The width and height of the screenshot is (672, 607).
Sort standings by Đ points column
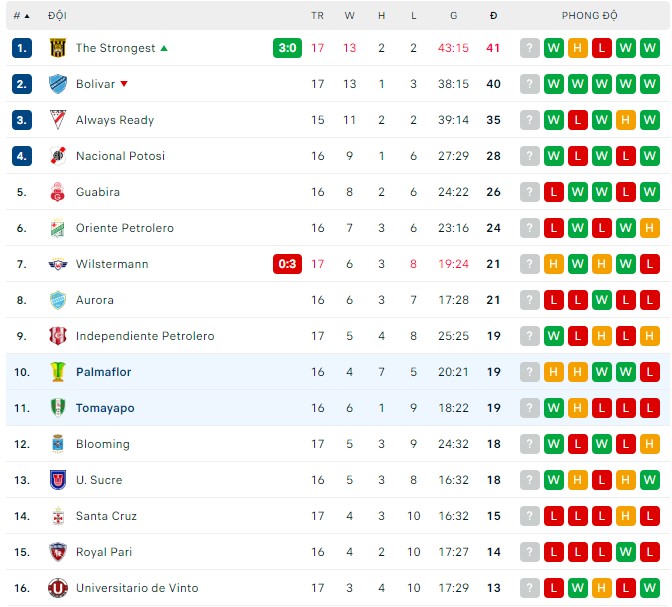tap(493, 16)
